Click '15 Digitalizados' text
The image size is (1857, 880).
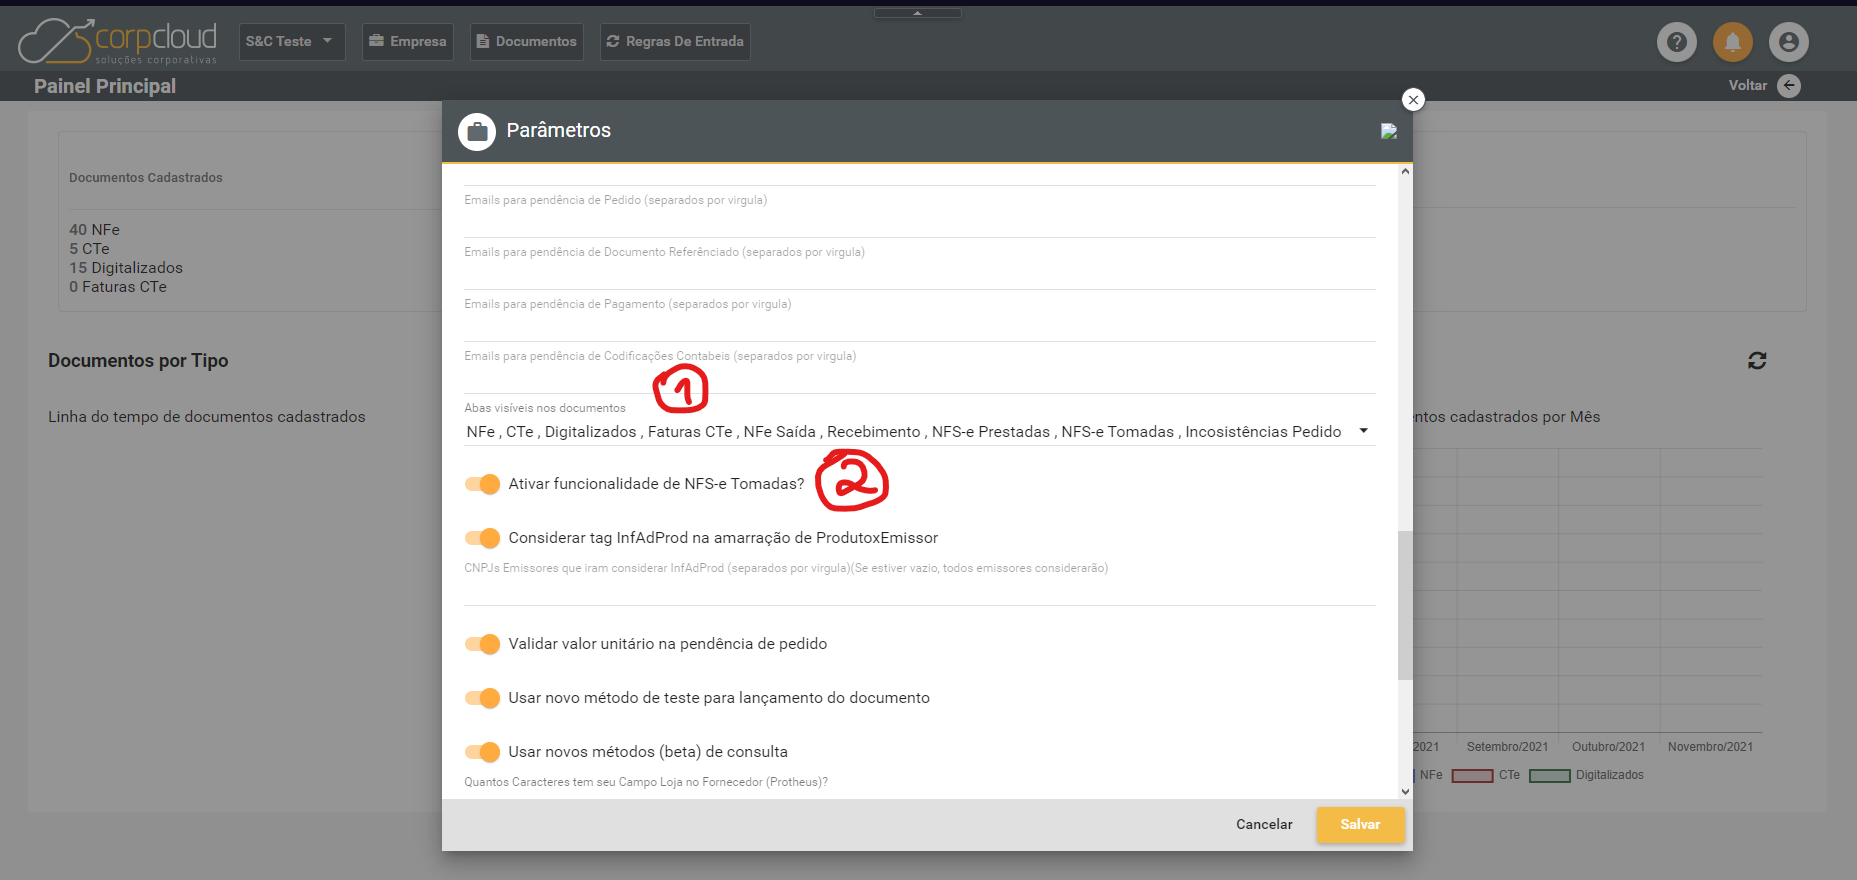(126, 268)
